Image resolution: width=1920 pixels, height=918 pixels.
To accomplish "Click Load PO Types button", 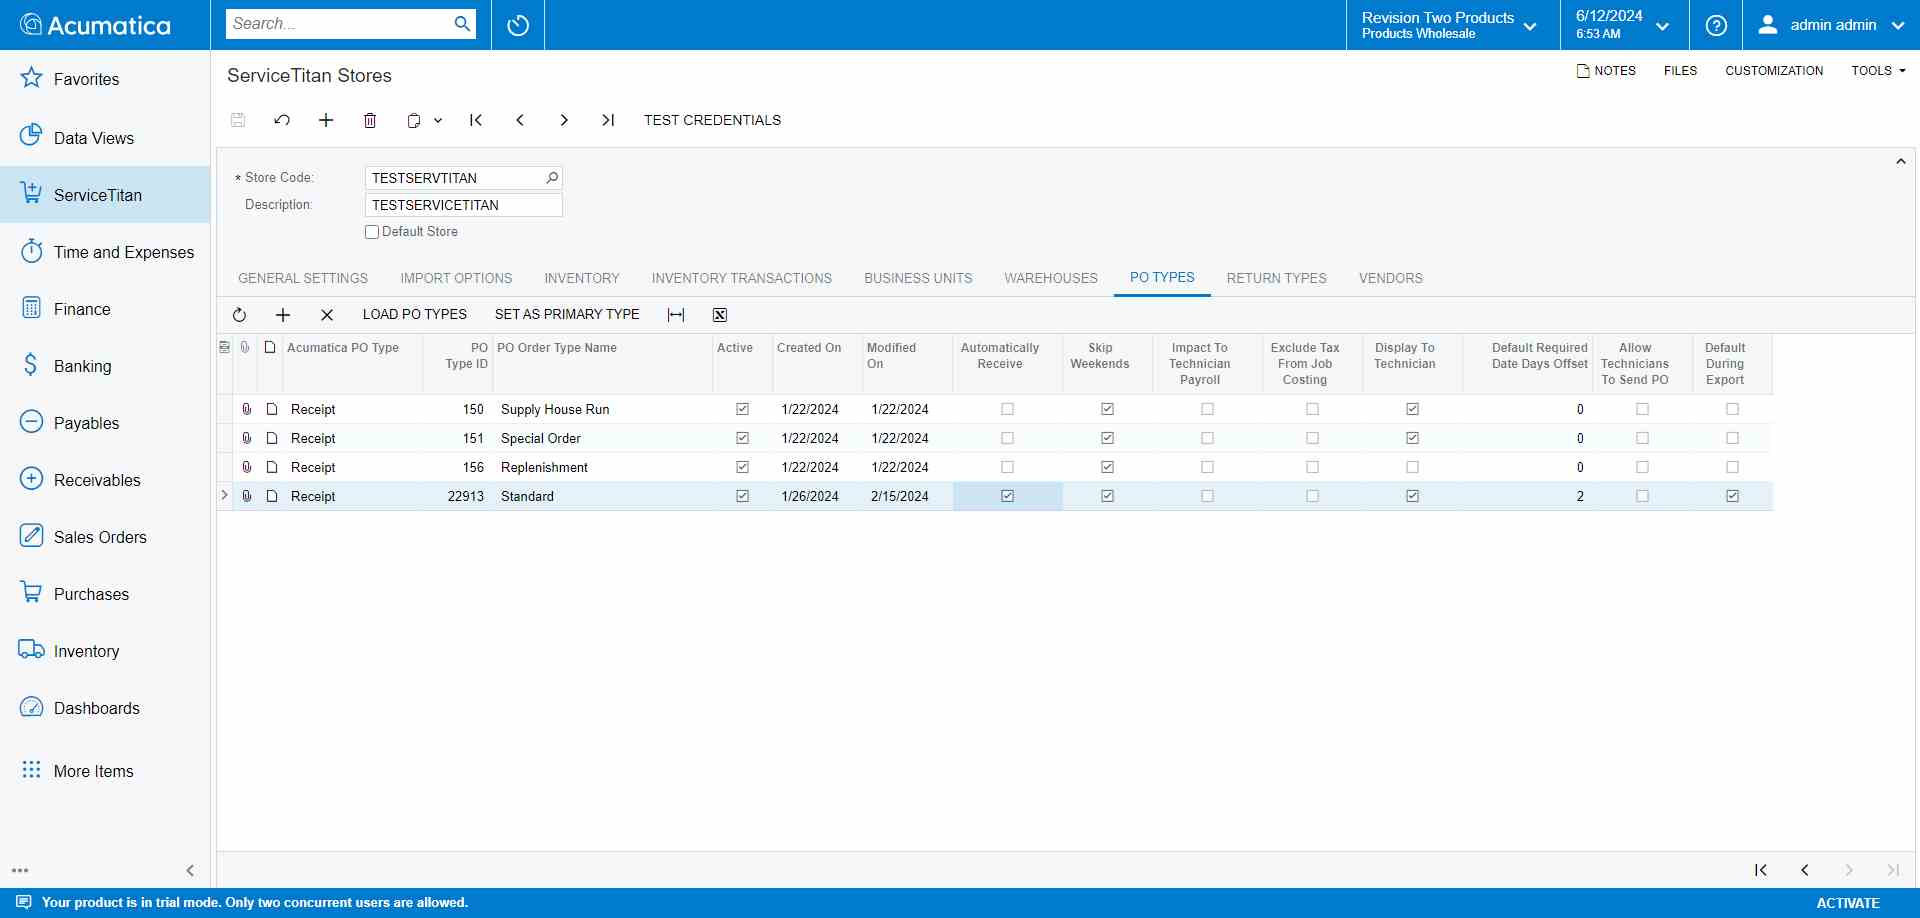I will (x=415, y=315).
